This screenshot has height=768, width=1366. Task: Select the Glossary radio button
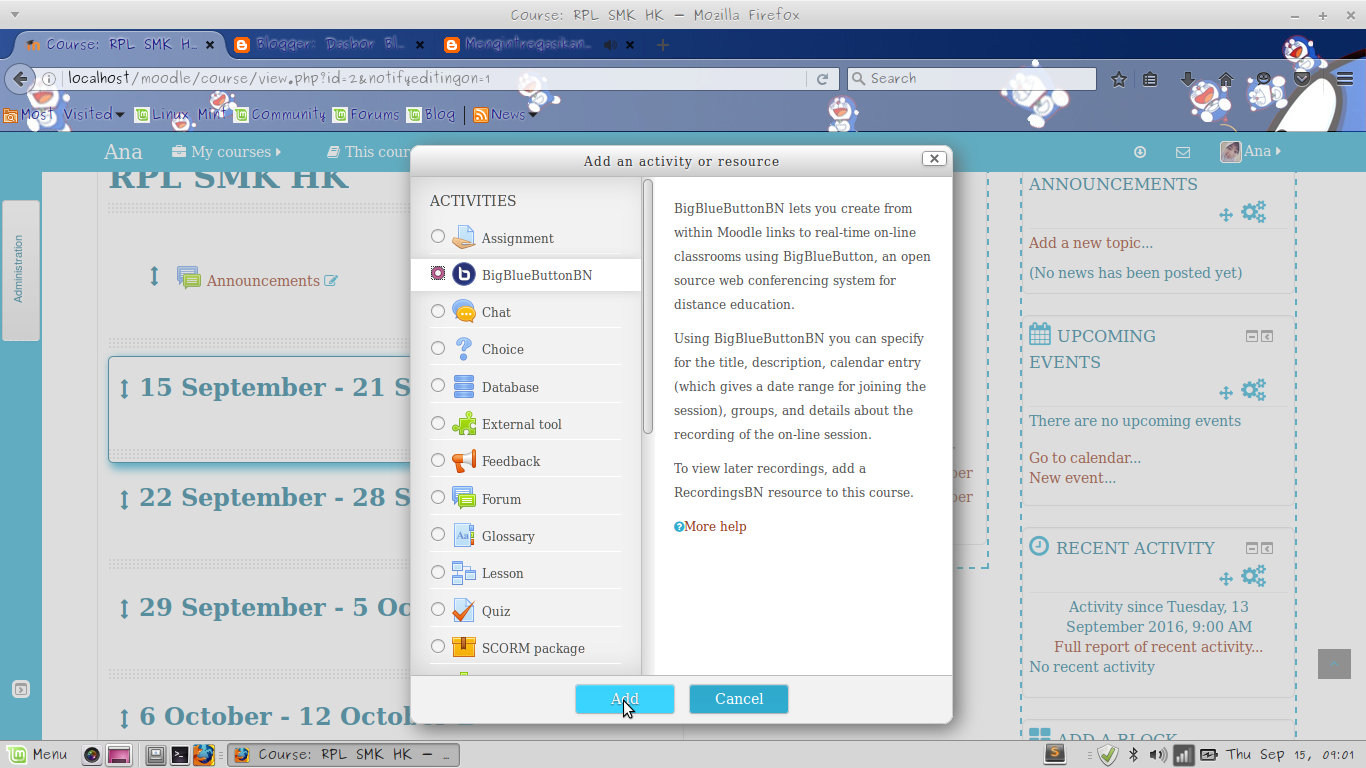[x=438, y=534]
